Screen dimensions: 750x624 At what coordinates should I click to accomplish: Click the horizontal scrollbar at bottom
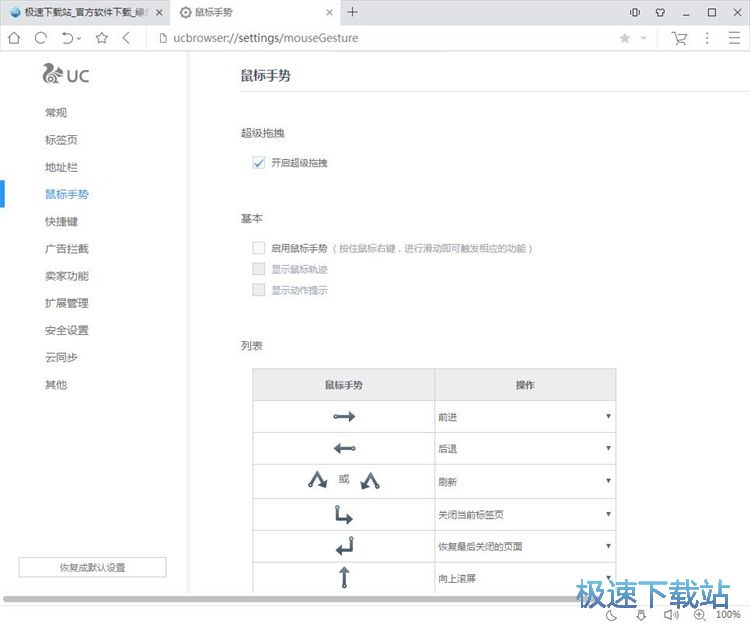297,599
